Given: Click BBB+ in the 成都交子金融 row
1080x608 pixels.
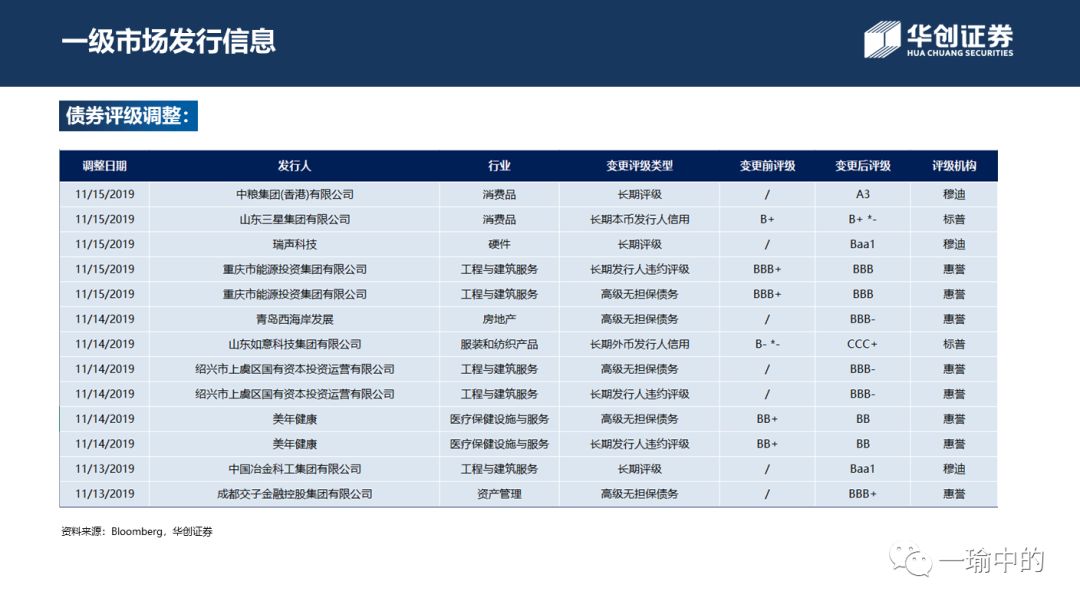Looking at the screenshot, I should (x=862, y=494).
